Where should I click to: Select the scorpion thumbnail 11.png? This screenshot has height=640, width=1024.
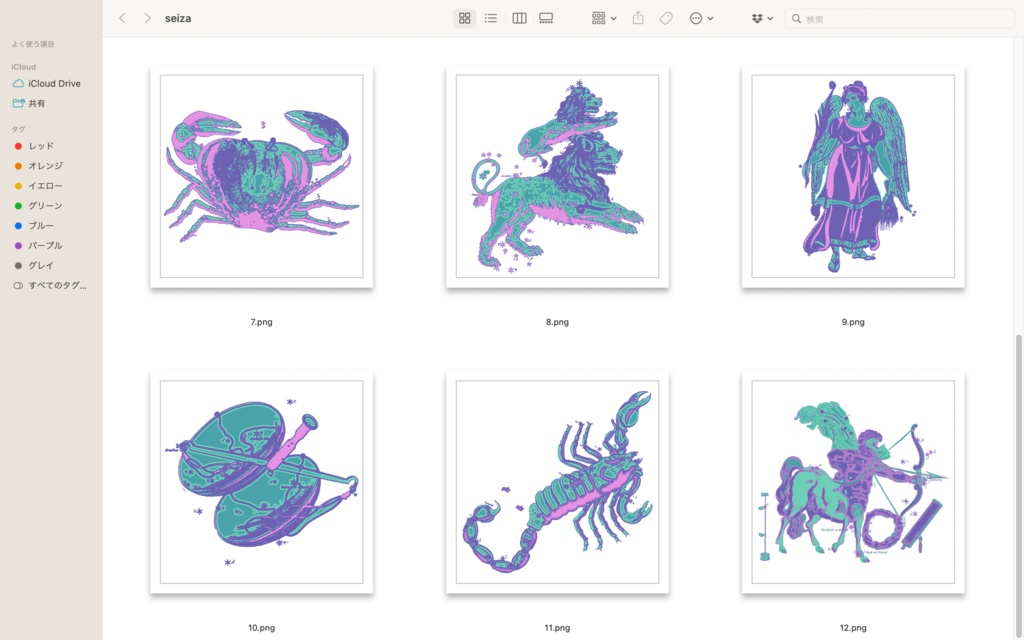(x=557, y=482)
